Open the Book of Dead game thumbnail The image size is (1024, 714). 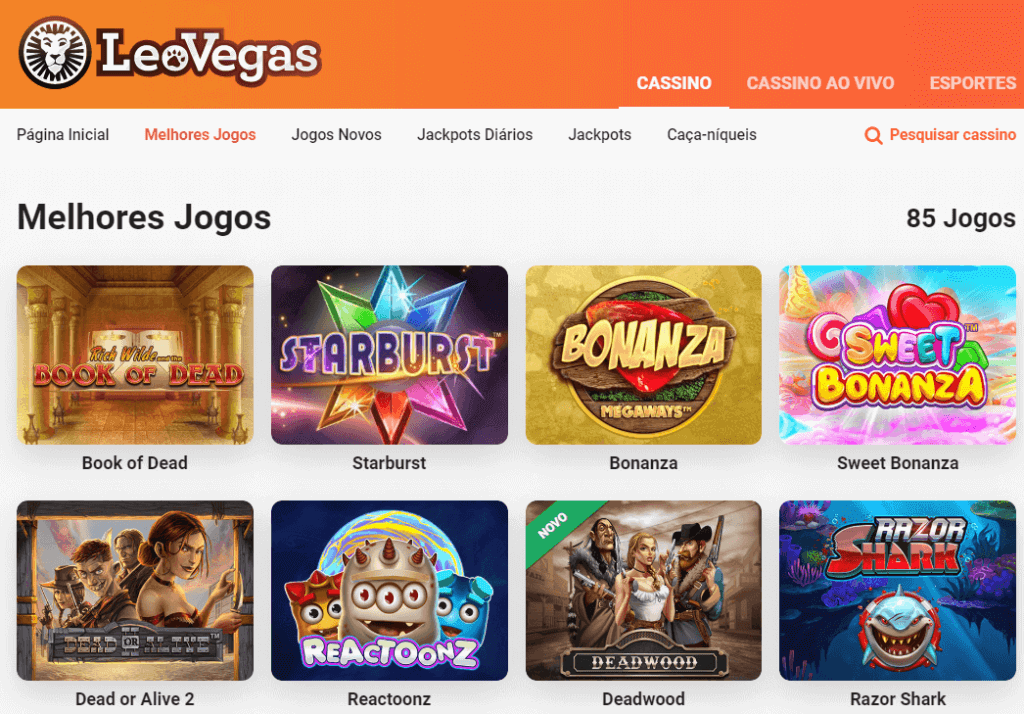click(135, 355)
